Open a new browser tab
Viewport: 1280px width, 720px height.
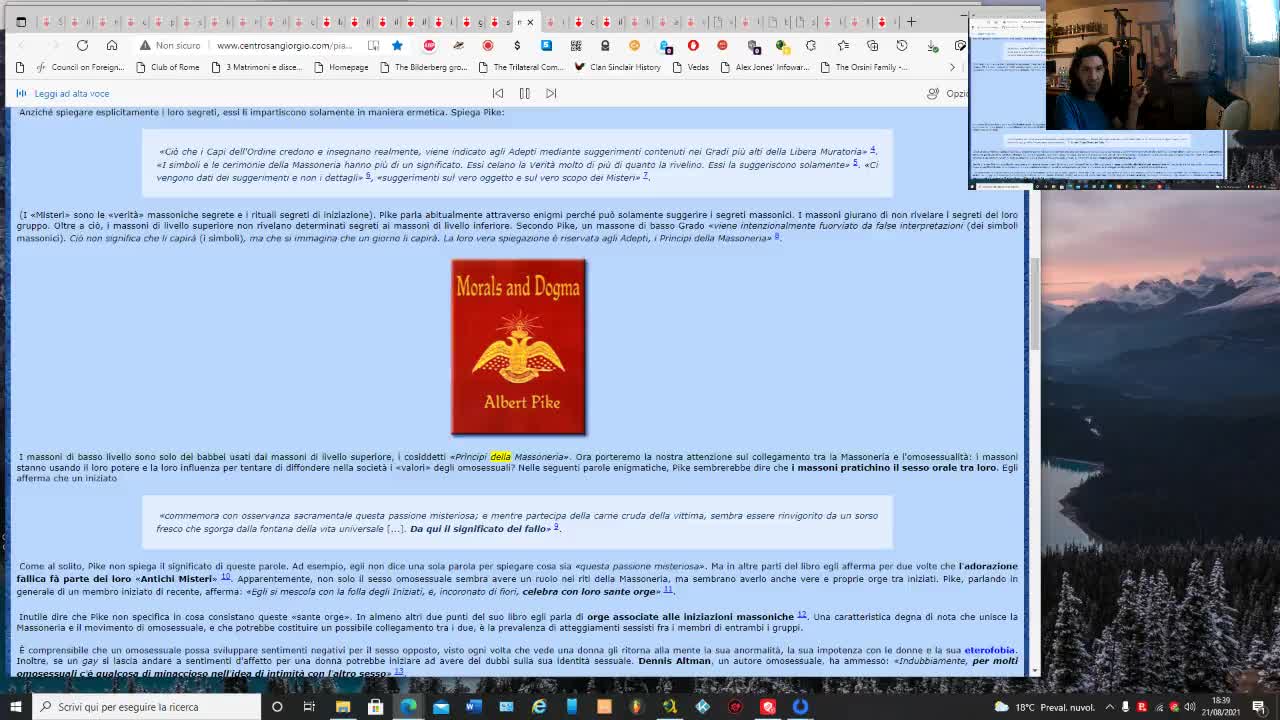(x=911, y=21)
